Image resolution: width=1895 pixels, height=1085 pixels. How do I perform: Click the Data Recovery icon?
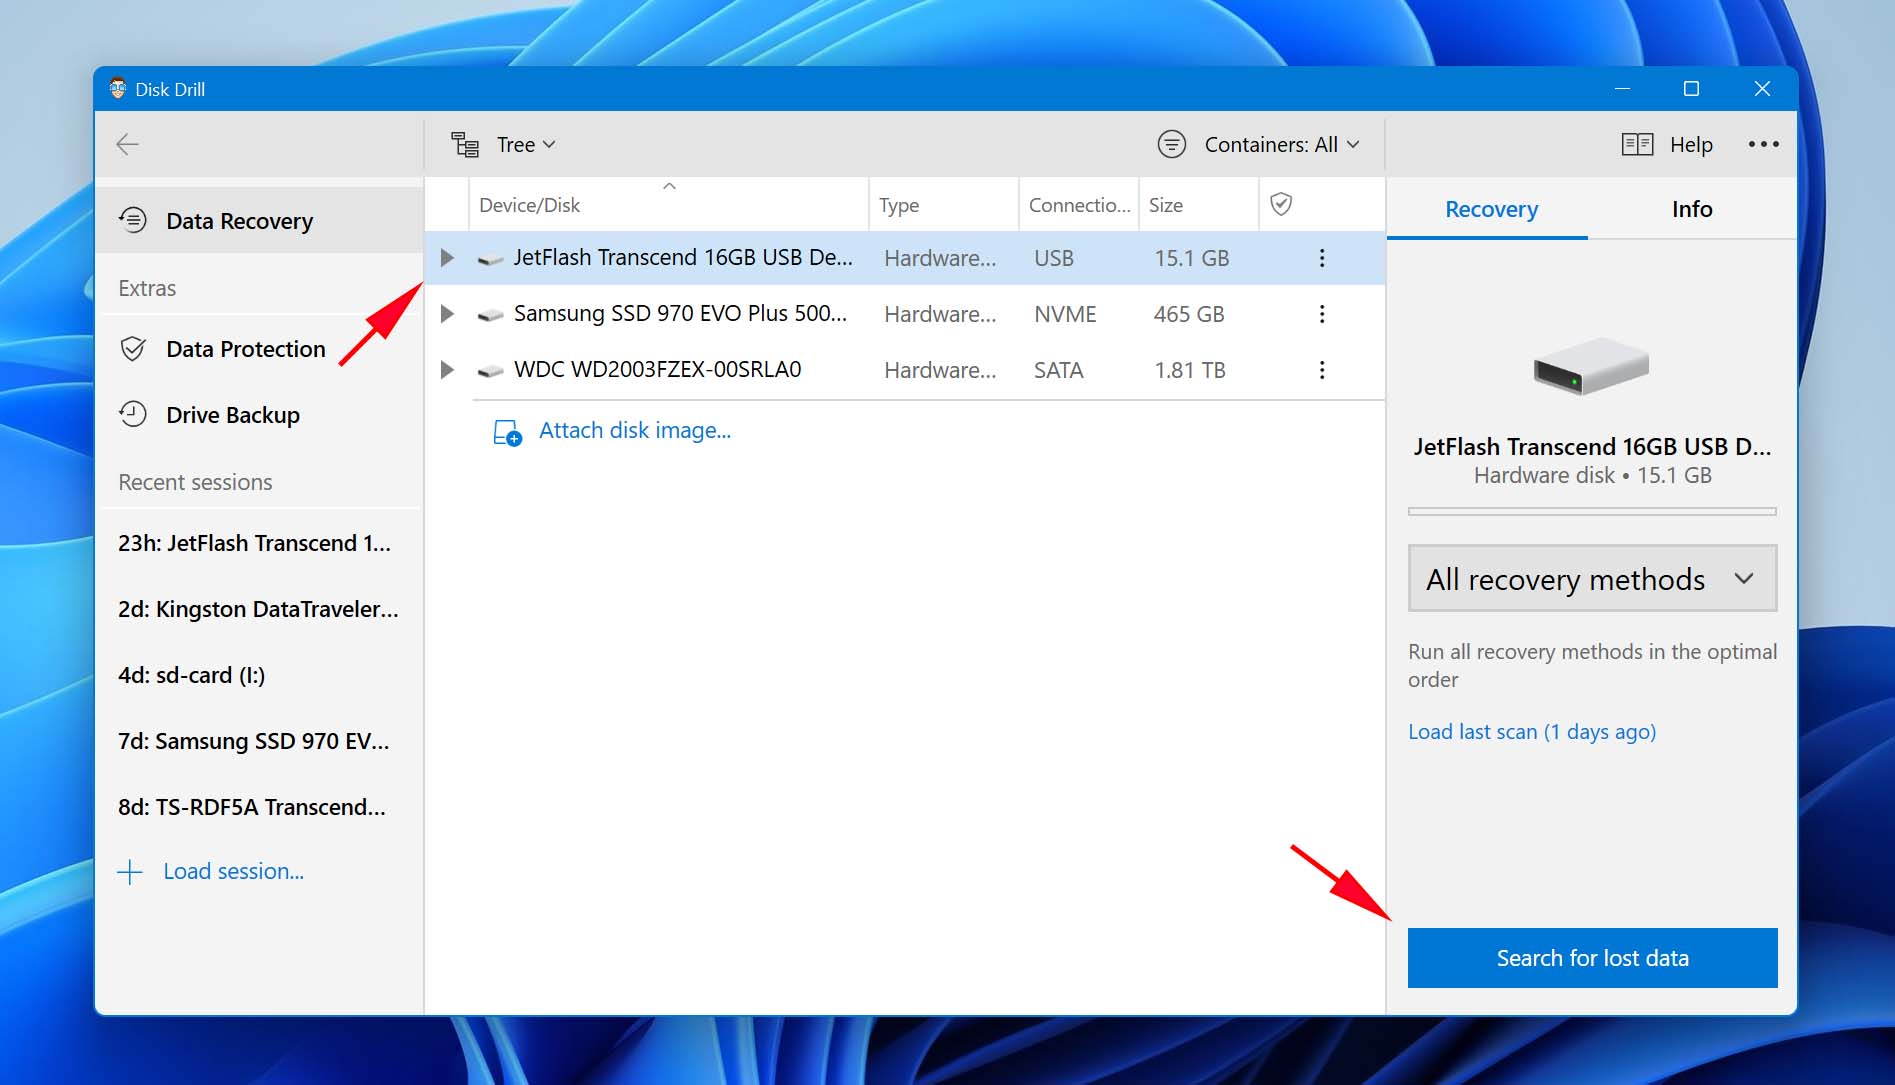pos(133,220)
